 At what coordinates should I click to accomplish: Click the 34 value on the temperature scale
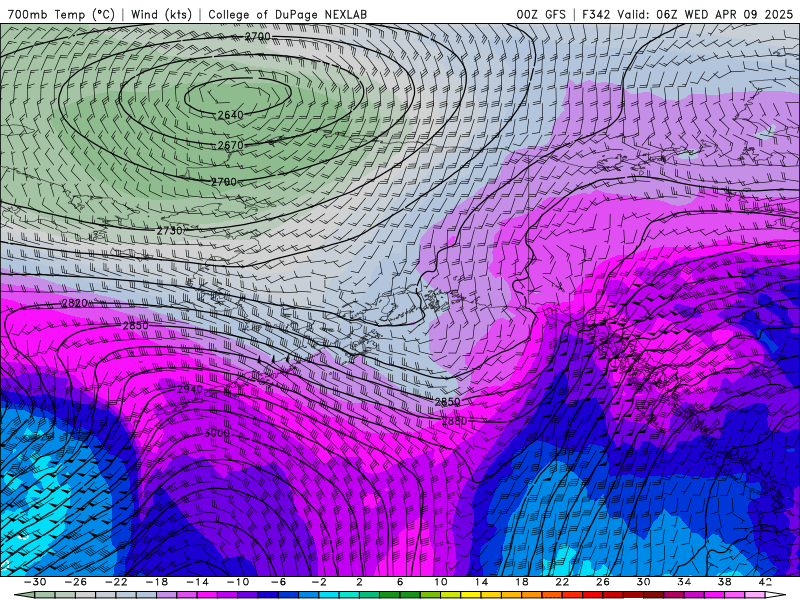coord(684,582)
